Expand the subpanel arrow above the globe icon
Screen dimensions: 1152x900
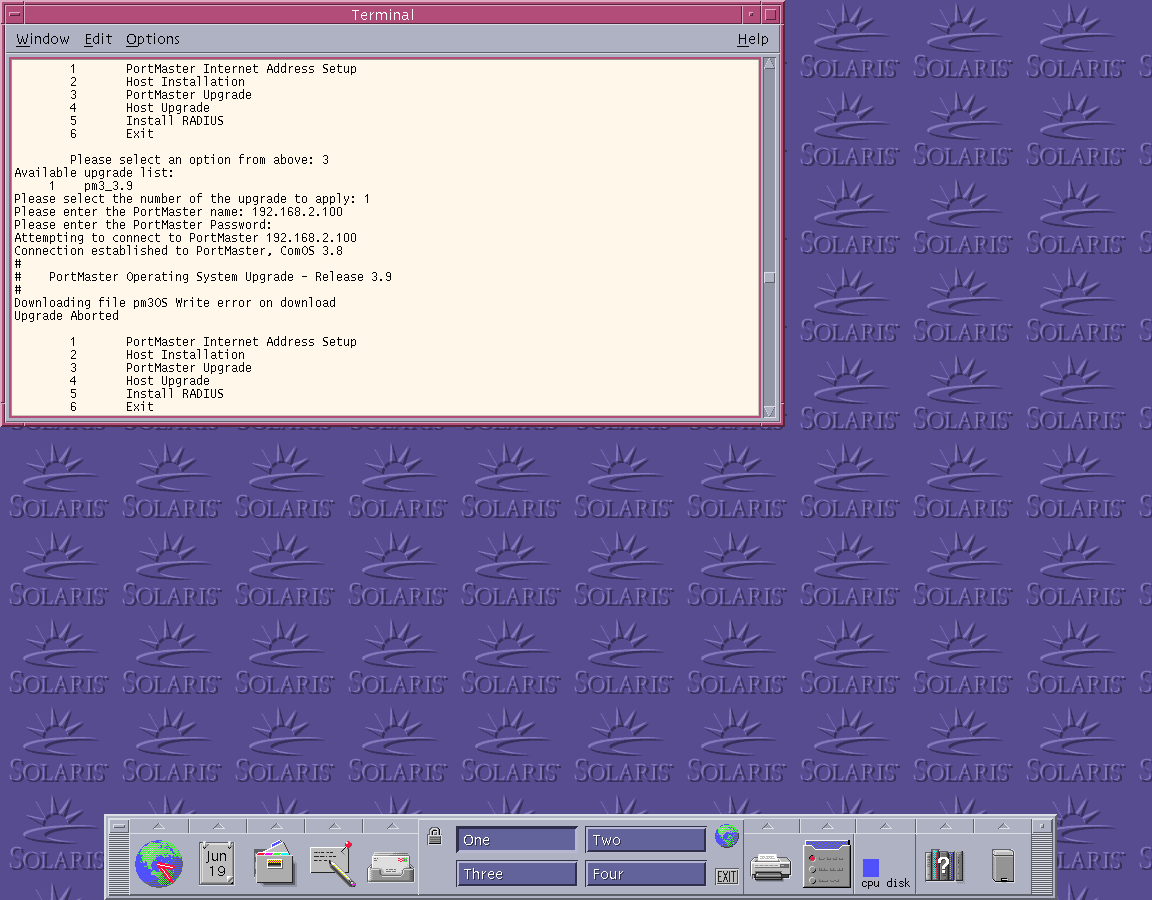159,826
